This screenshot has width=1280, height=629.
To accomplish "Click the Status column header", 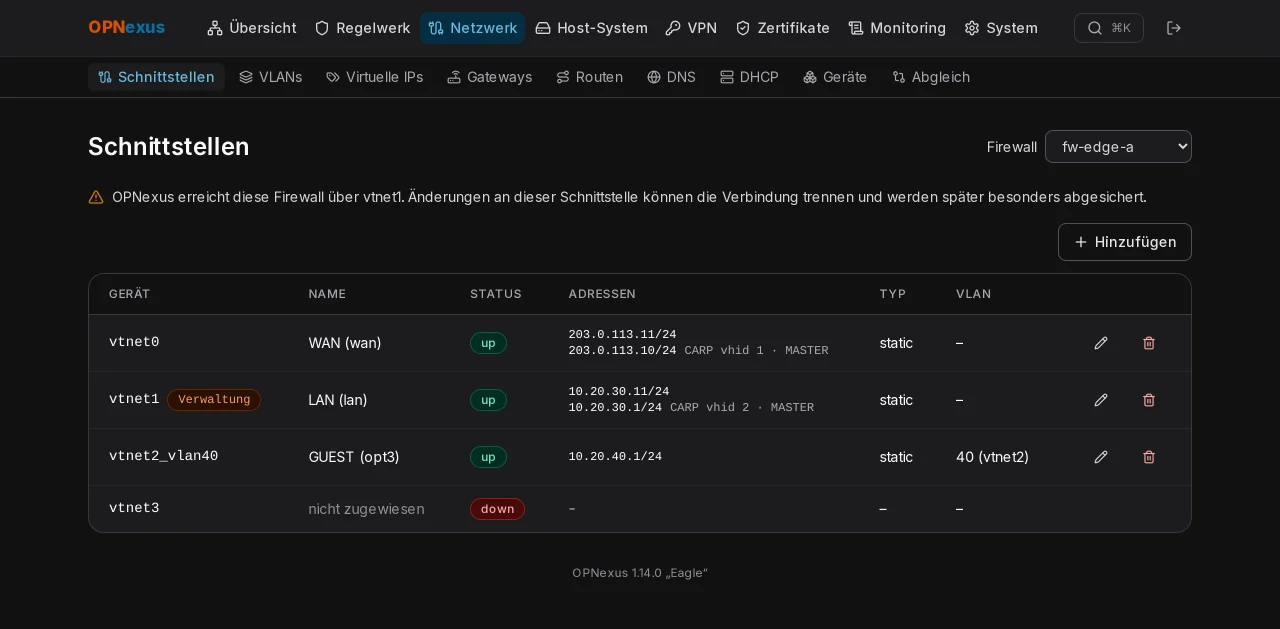I will point(496,294).
